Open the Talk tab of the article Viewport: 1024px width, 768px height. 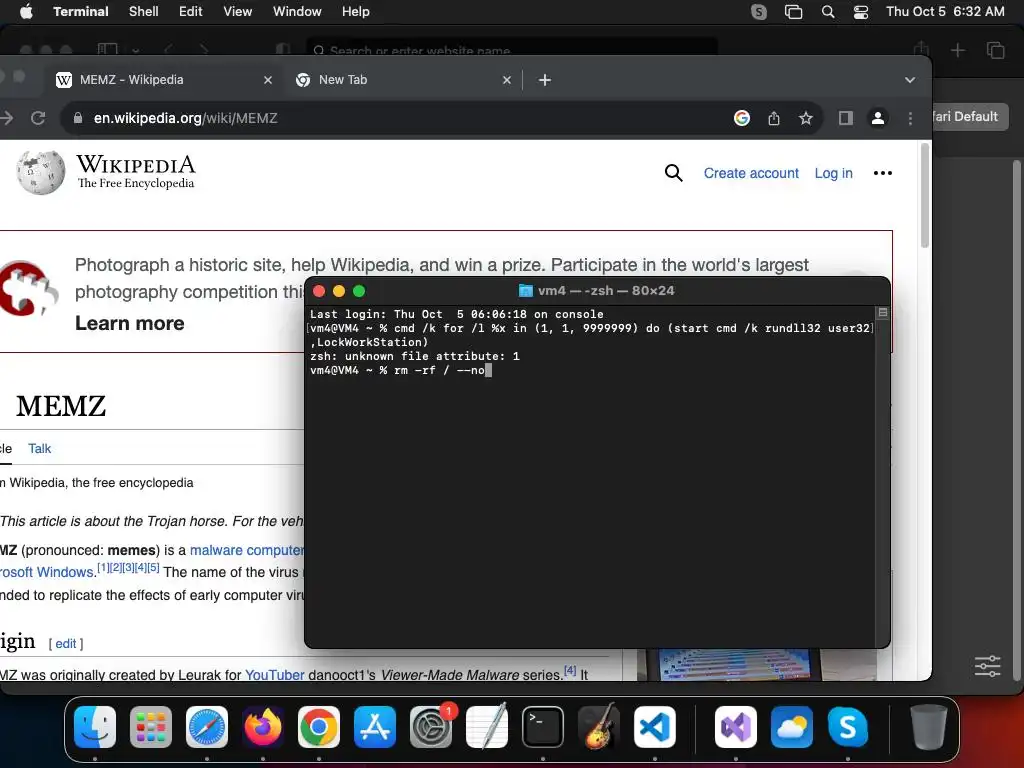(39, 449)
